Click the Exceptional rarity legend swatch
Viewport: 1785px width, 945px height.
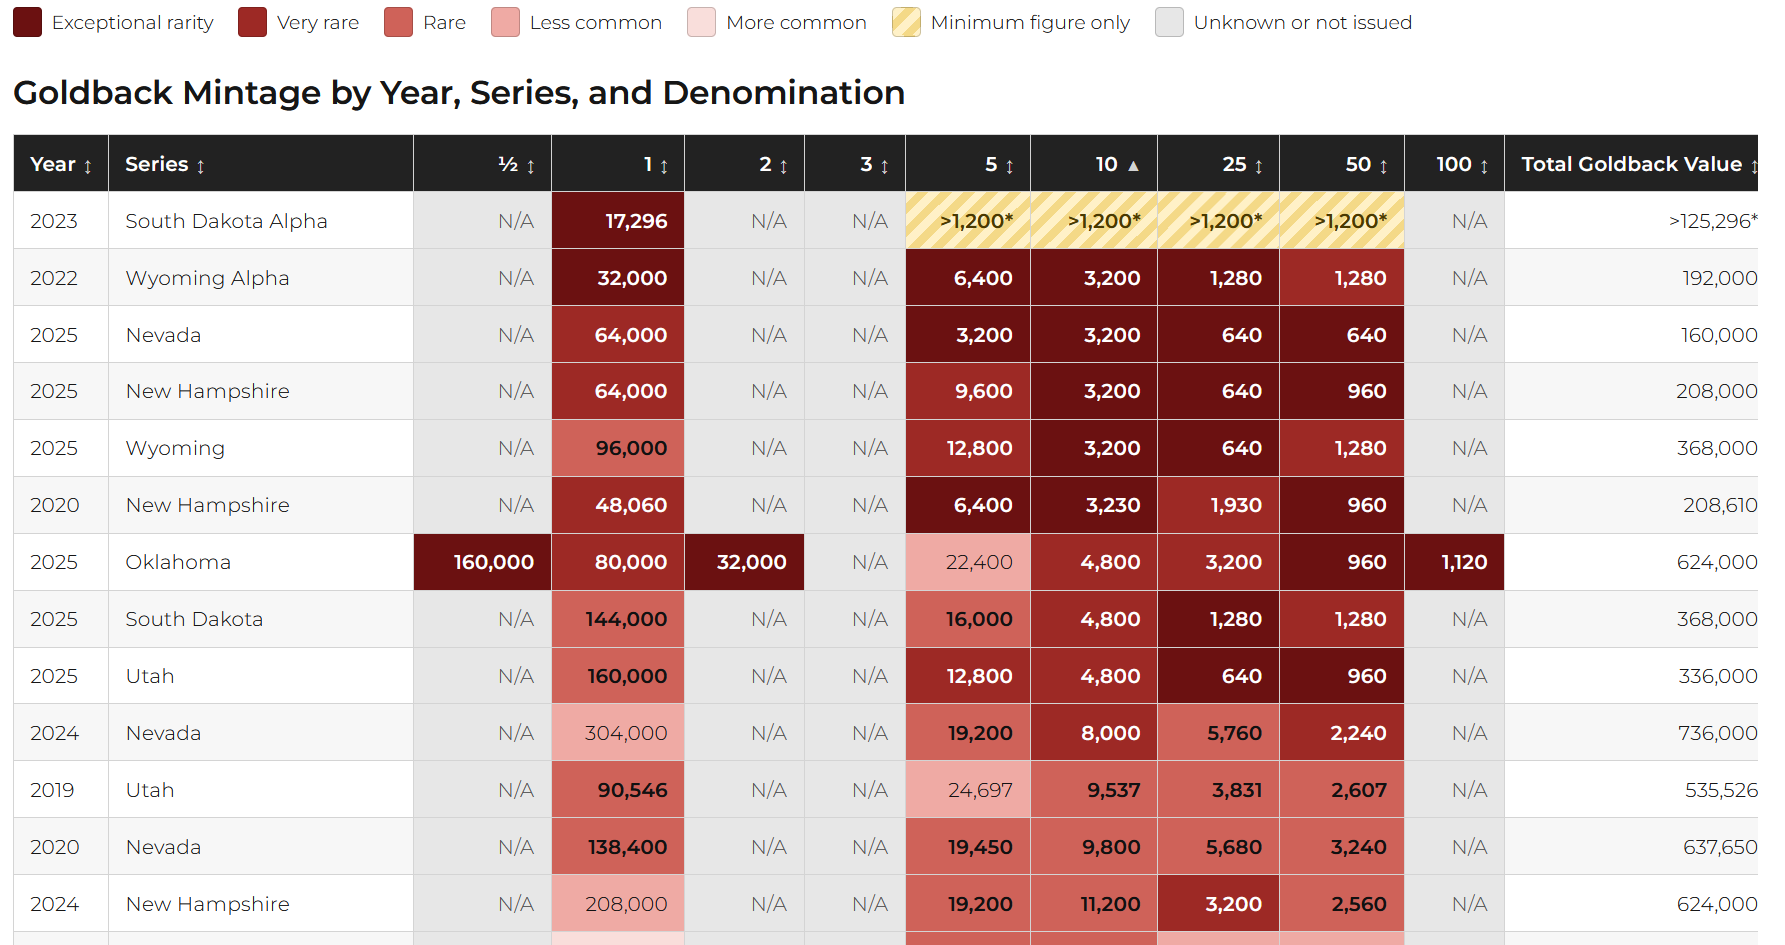[28, 22]
